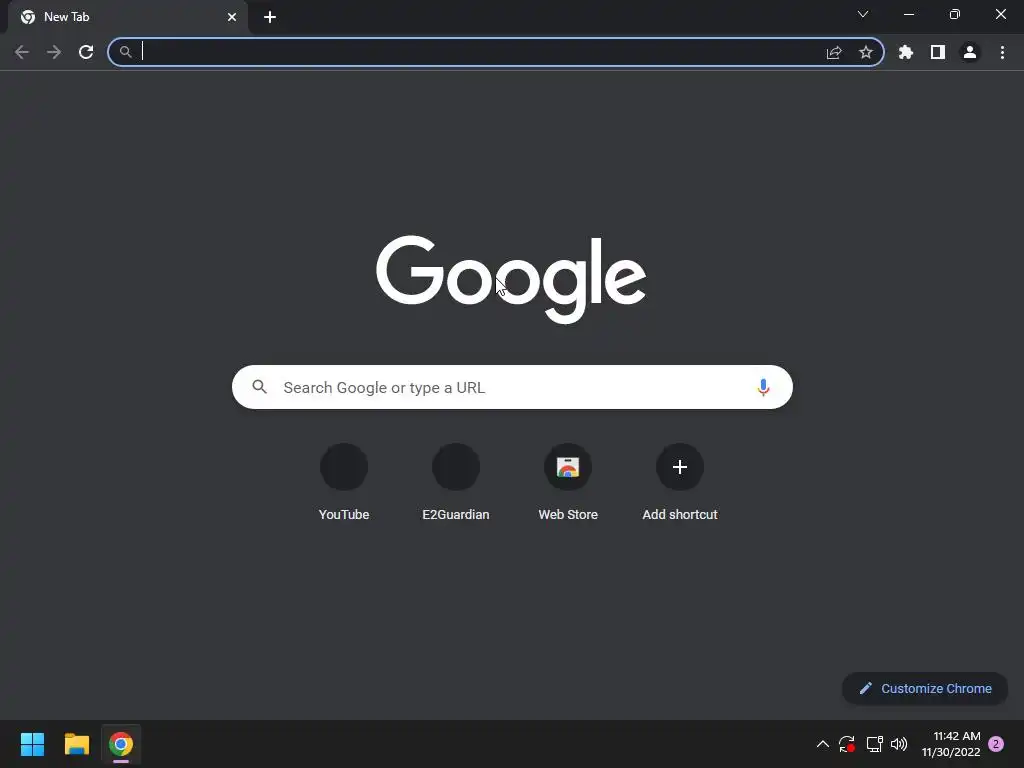Click the share page icon in address bar
The height and width of the screenshot is (768, 1024).
point(834,52)
